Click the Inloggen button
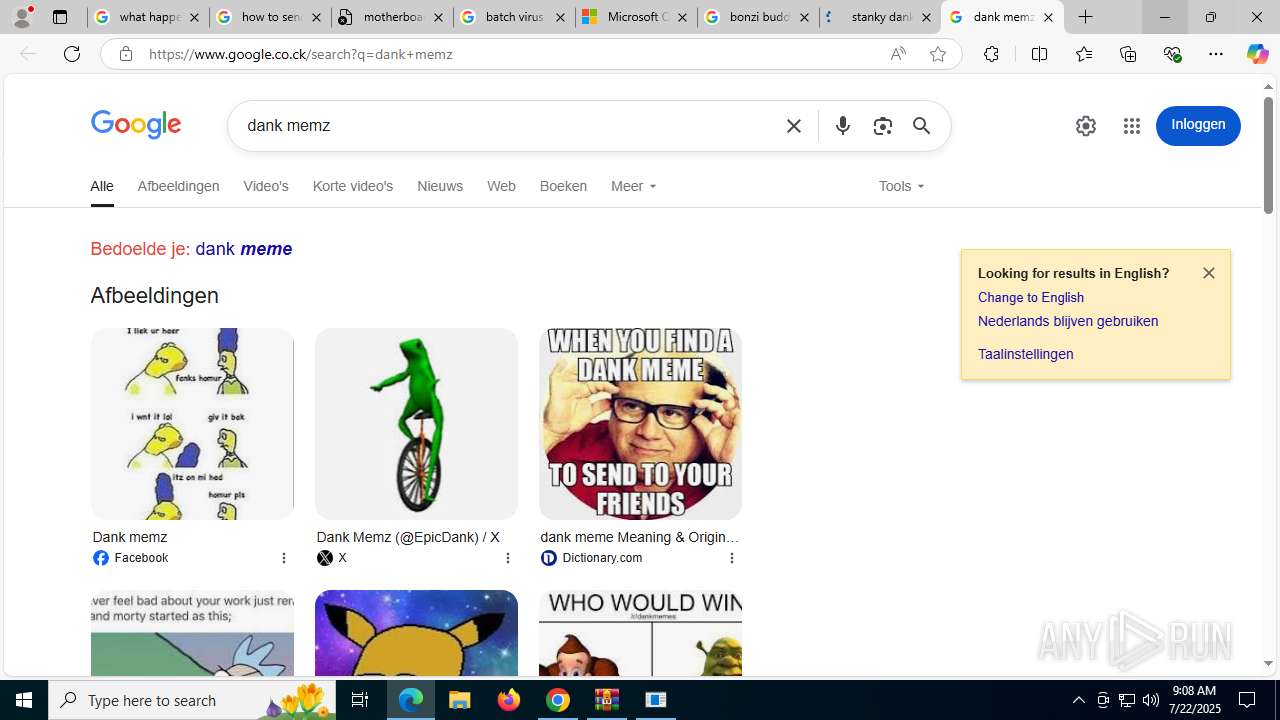Viewport: 1280px width, 720px height. coord(1198,125)
